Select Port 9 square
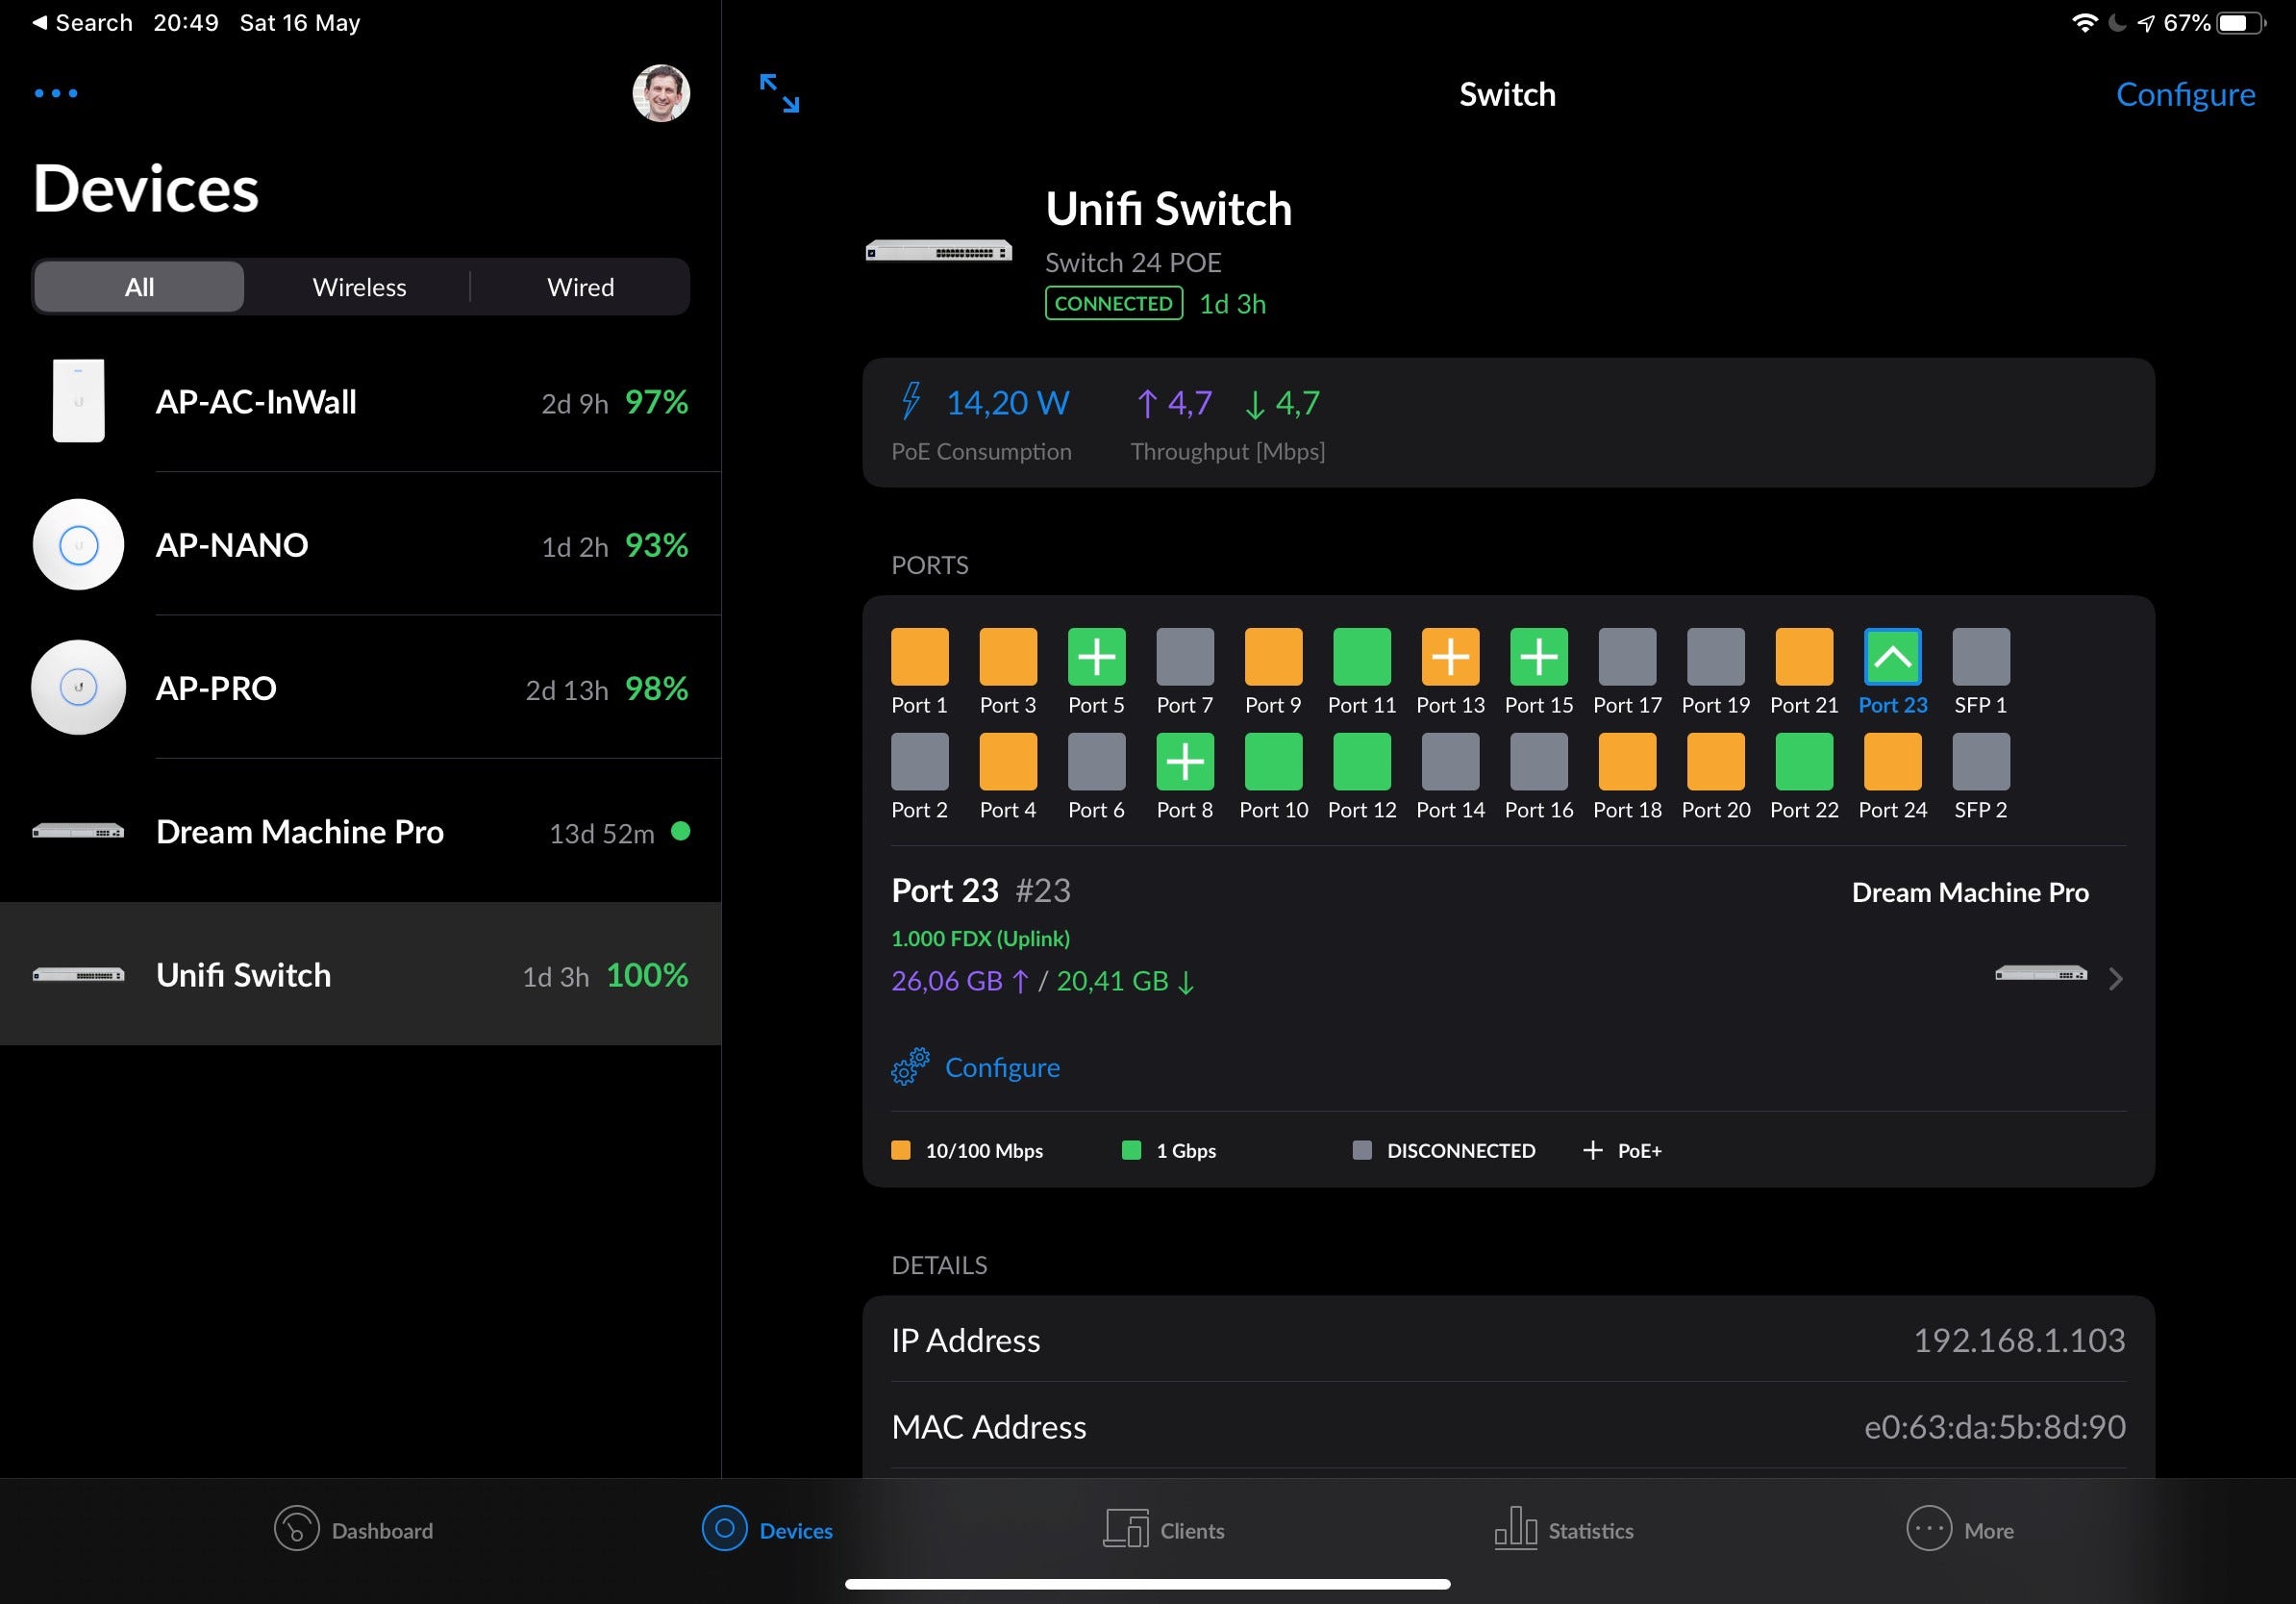 (x=1273, y=657)
